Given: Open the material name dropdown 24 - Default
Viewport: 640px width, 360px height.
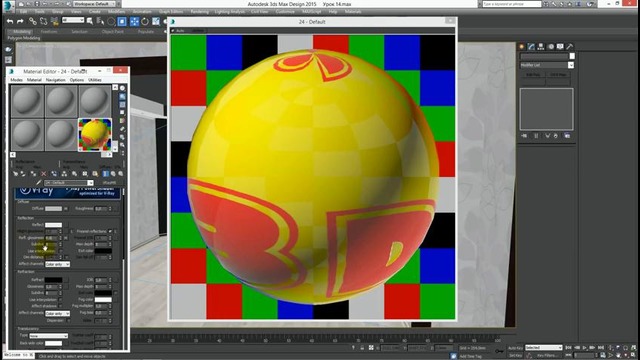Looking at the screenshot, I should pyautogui.click(x=69, y=182).
